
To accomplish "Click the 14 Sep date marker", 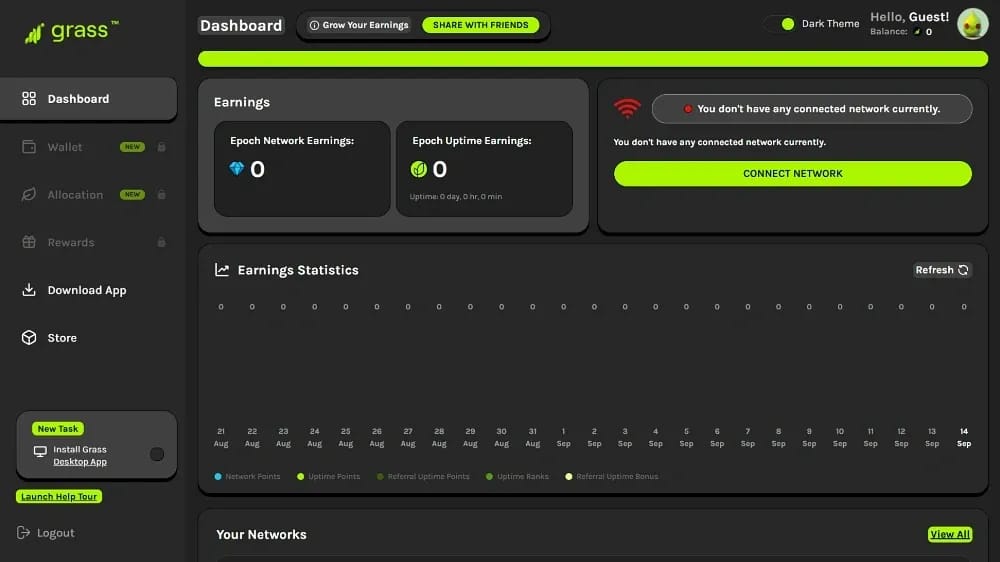I will [964, 438].
